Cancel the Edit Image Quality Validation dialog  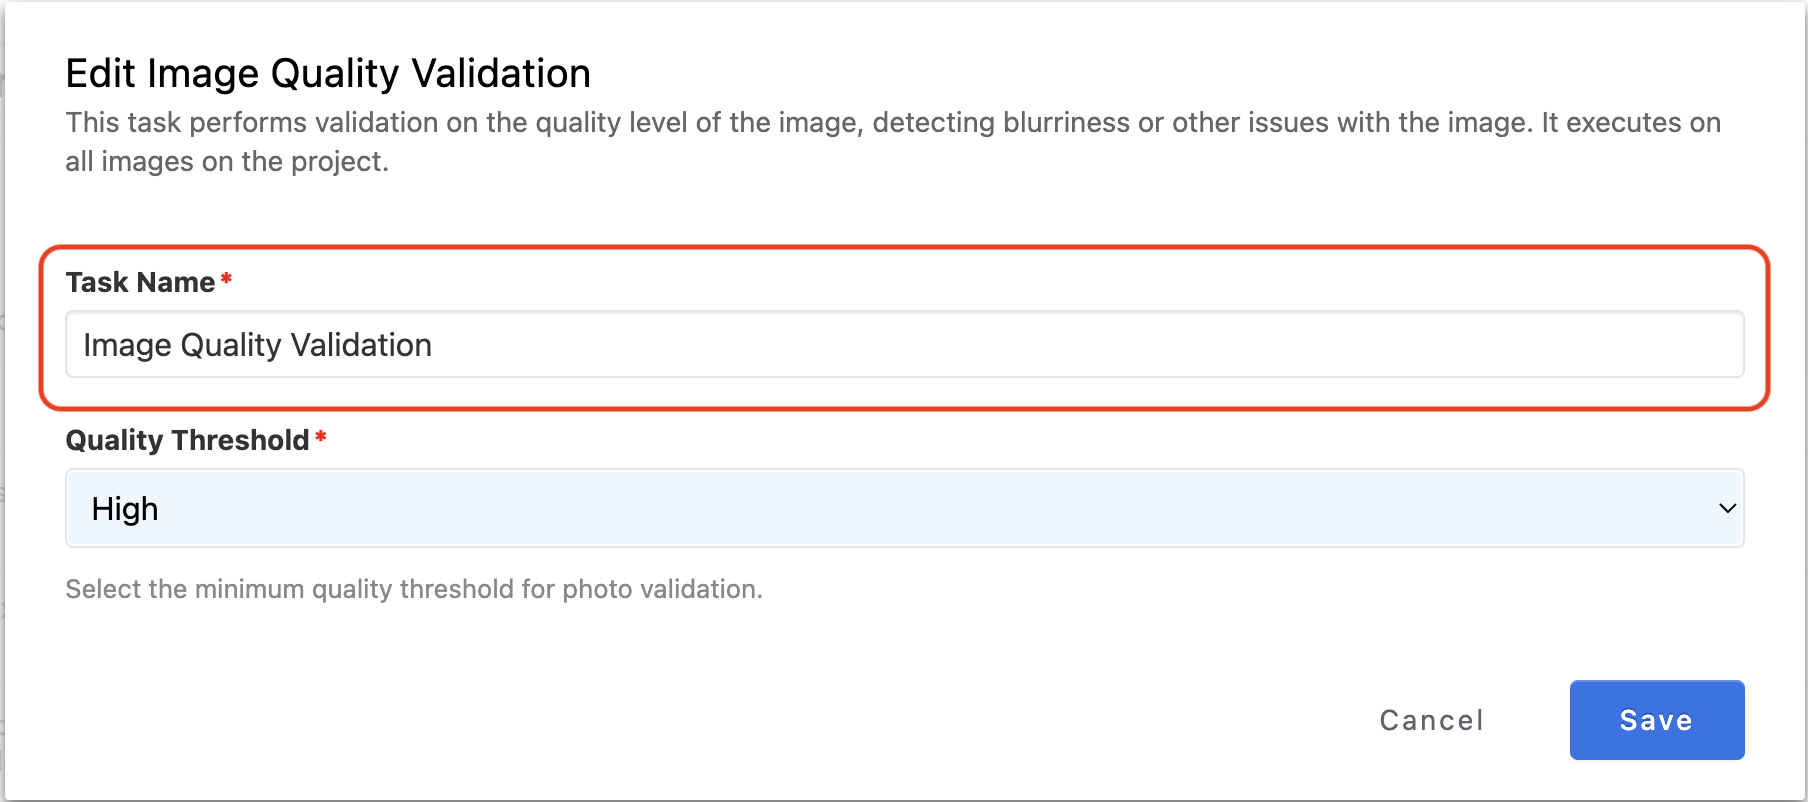1431,720
